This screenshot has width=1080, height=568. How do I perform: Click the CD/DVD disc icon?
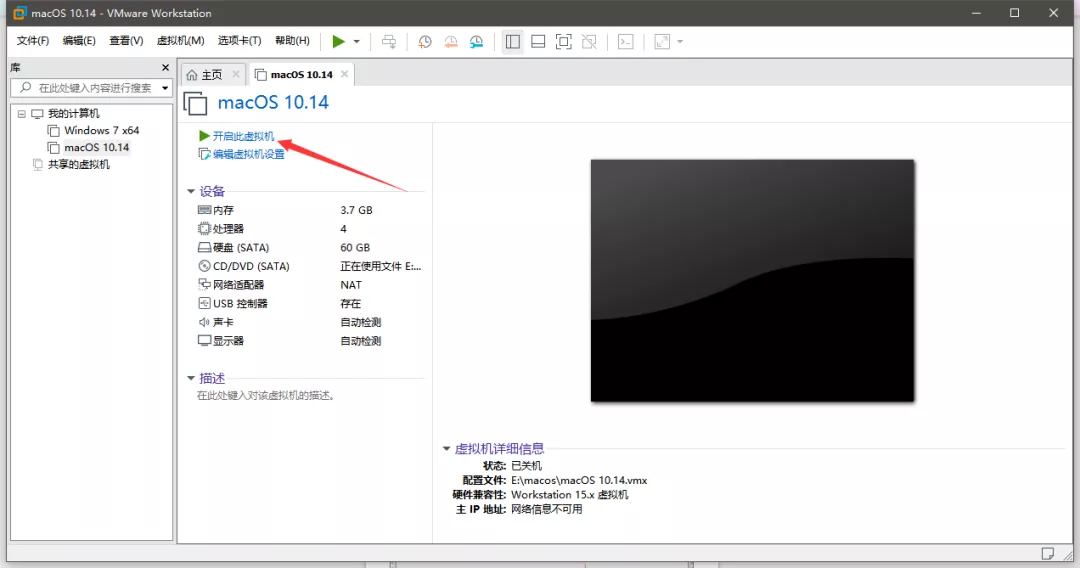click(x=204, y=266)
